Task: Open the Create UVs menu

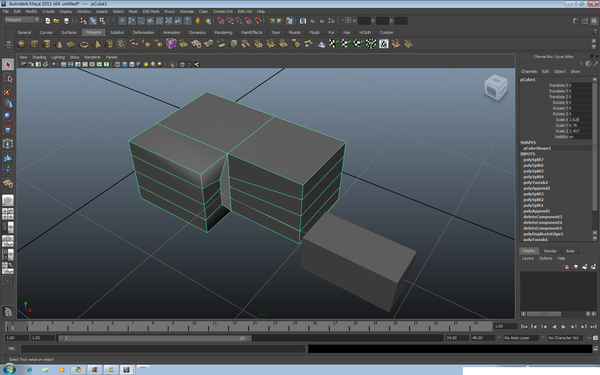Action: [x=223, y=11]
